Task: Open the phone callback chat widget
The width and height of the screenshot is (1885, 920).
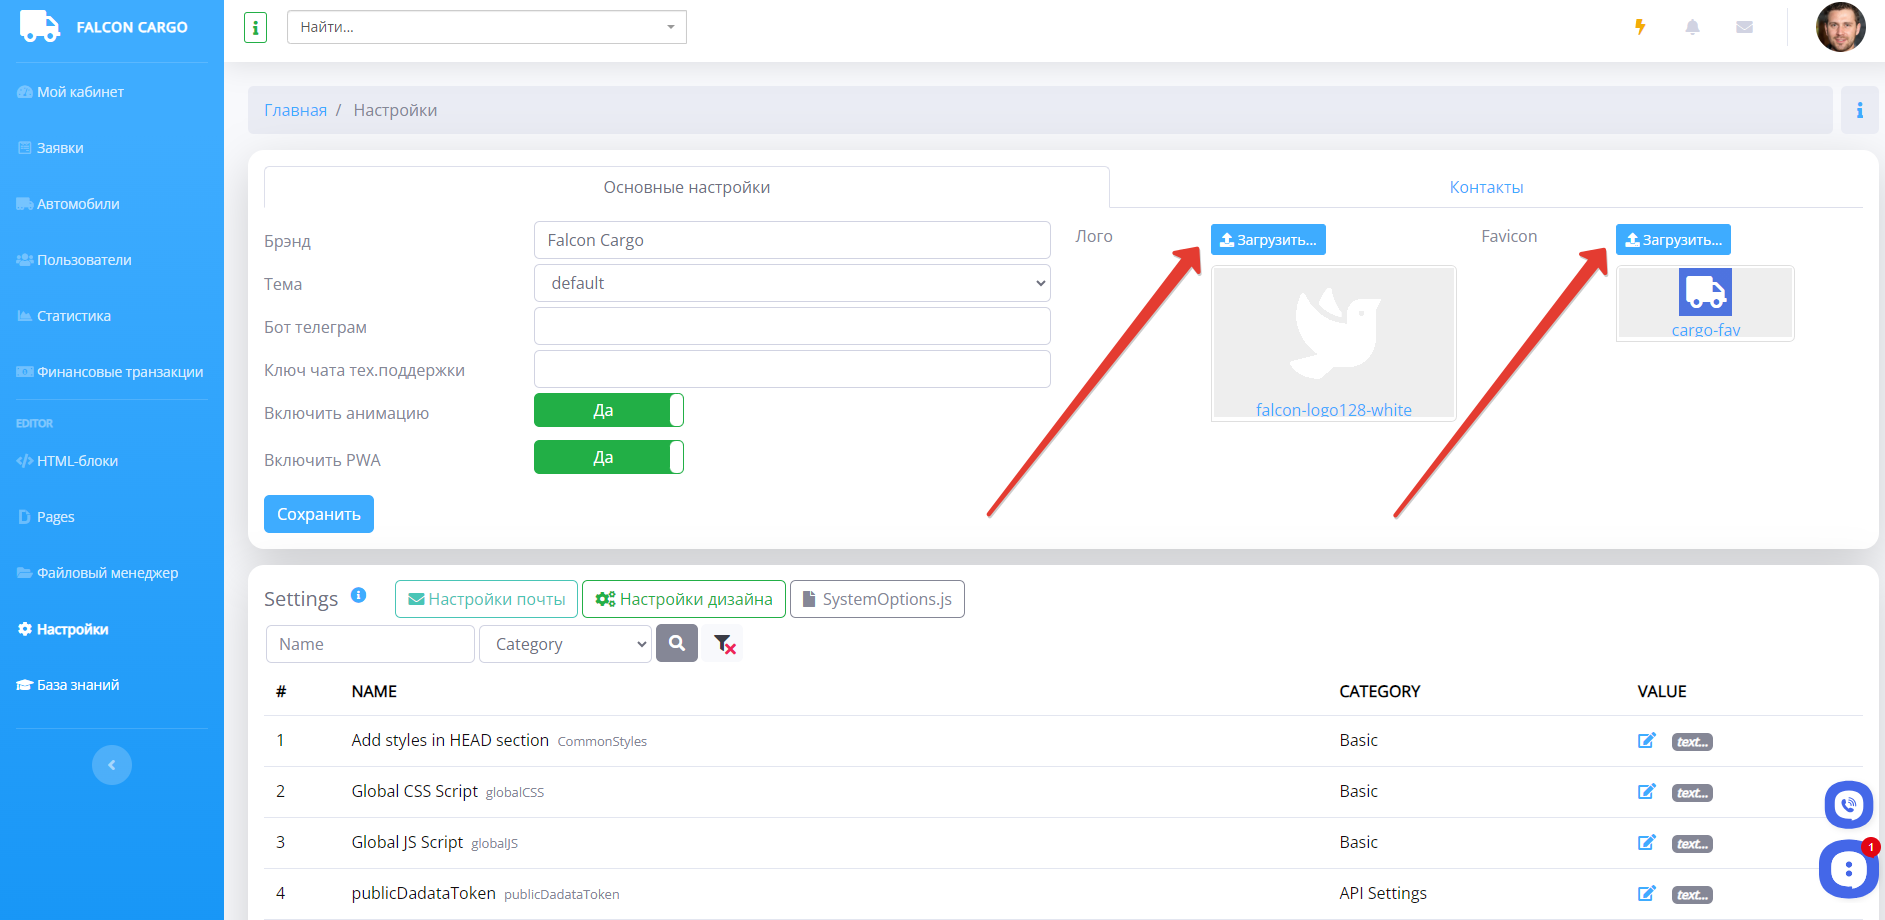Action: 1848,804
